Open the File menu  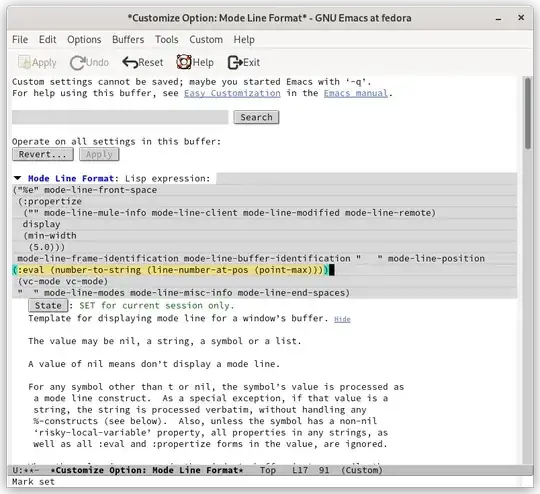pyautogui.click(x=20, y=40)
